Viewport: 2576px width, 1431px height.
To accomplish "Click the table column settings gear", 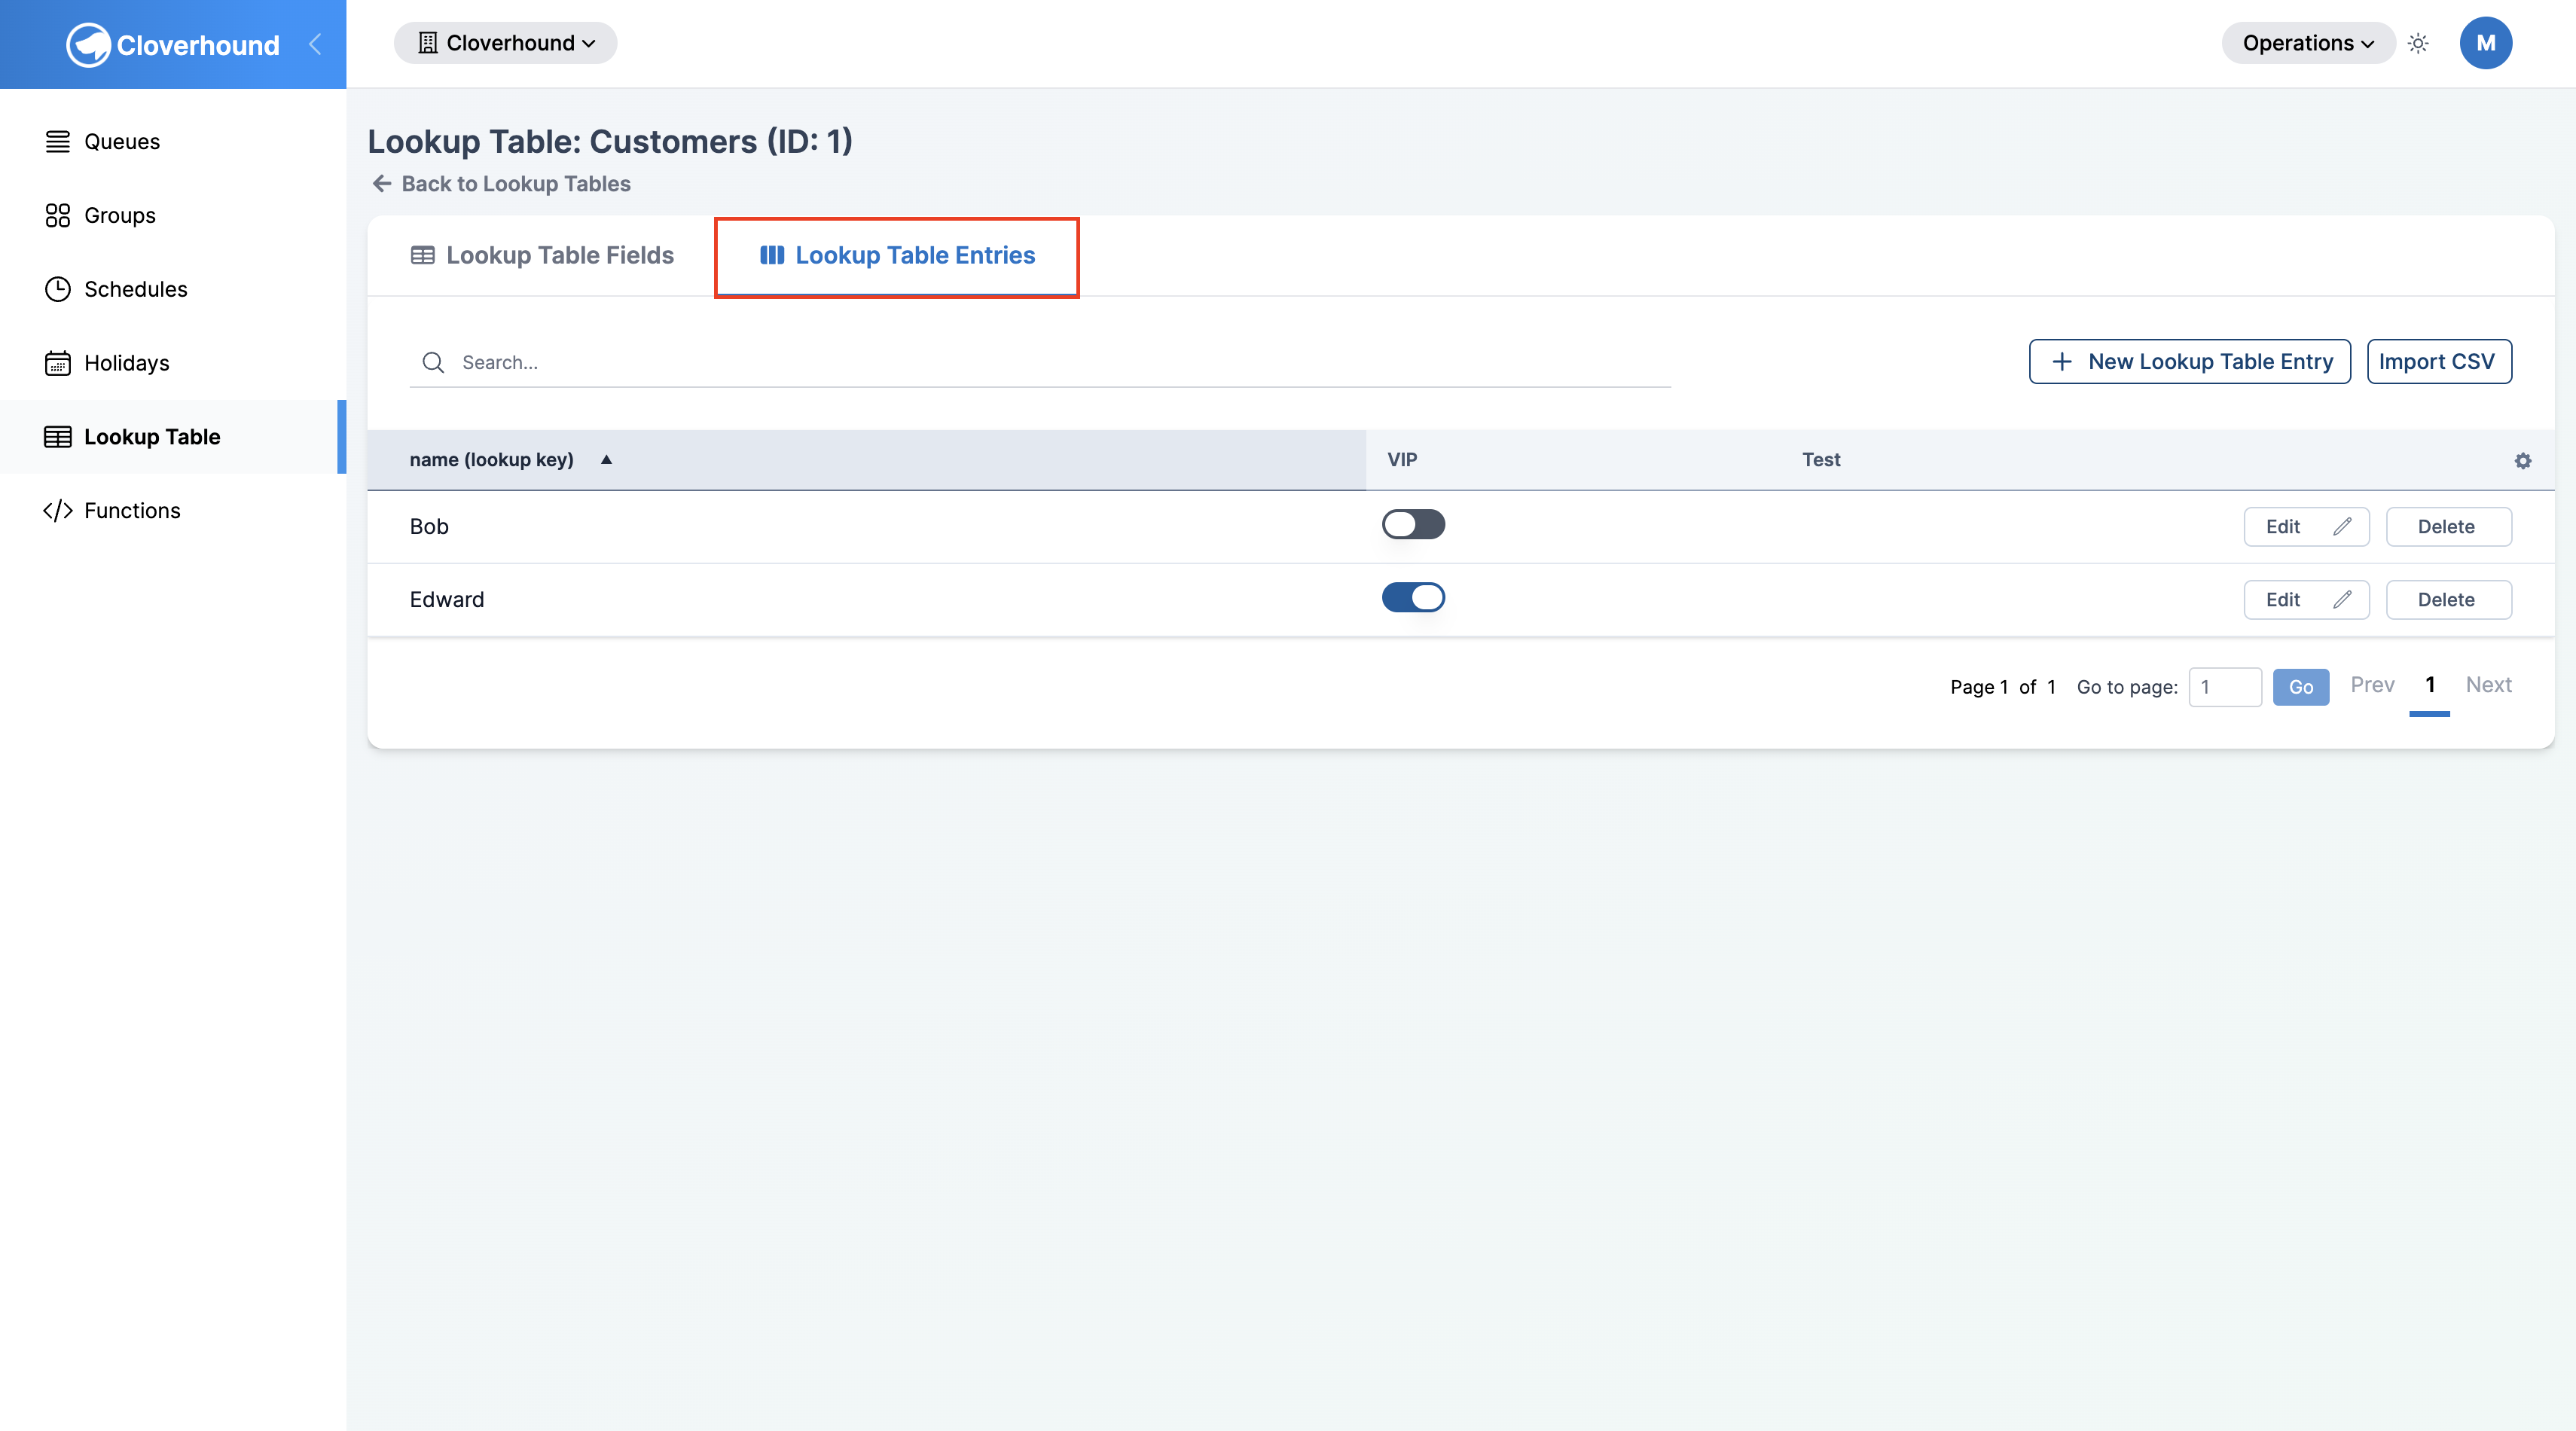I will tap(2523, 460).
